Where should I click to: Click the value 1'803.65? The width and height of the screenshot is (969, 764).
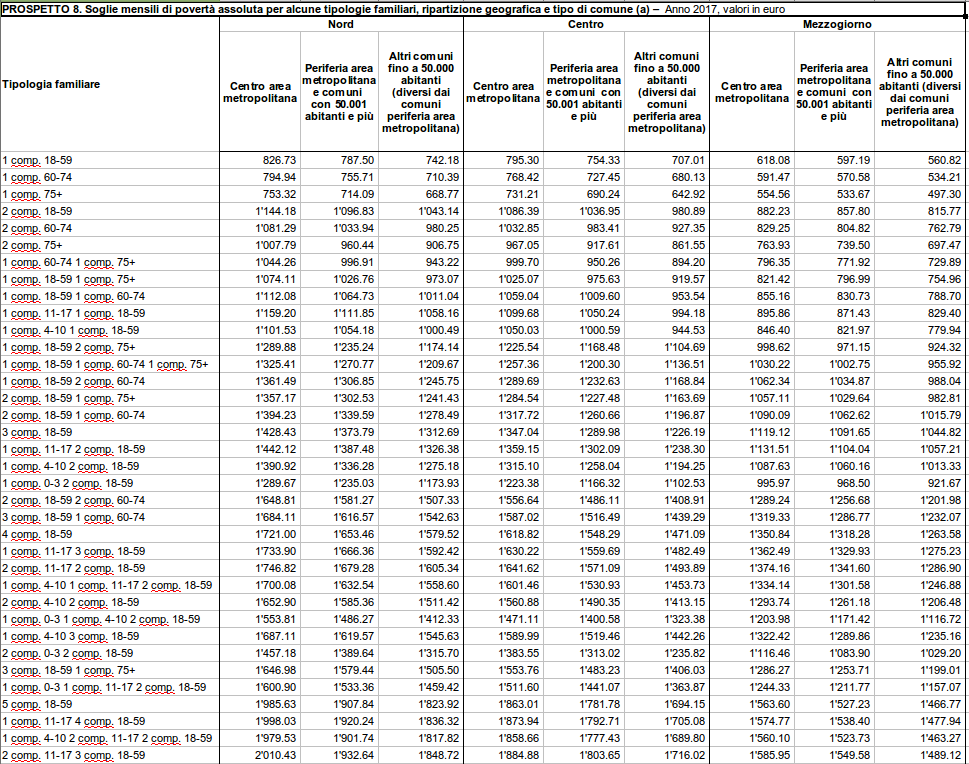click(x=599, y=755)
